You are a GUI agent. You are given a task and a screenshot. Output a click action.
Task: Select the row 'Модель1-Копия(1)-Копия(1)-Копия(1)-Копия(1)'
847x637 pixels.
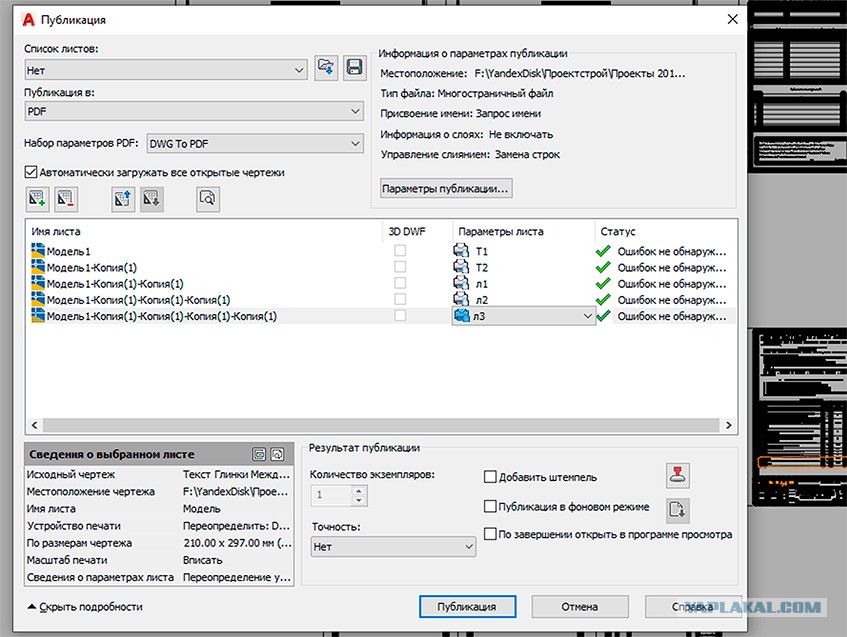pos(381,316)
